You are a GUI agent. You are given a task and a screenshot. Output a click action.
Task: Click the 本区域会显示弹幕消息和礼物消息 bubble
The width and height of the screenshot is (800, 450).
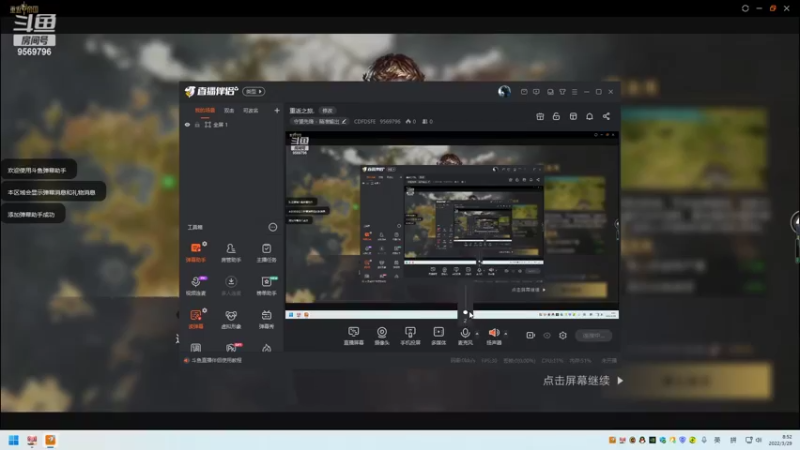pyautogui.click(x=52, y=192)
